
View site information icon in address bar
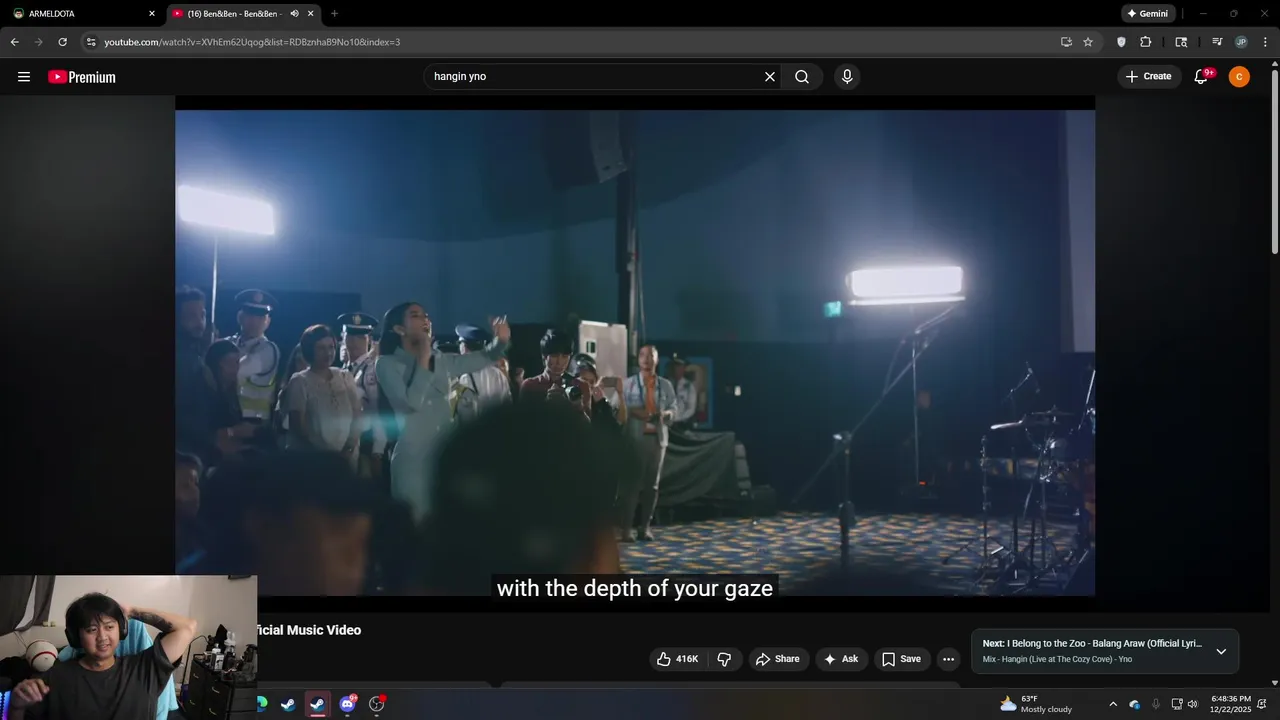91,42
